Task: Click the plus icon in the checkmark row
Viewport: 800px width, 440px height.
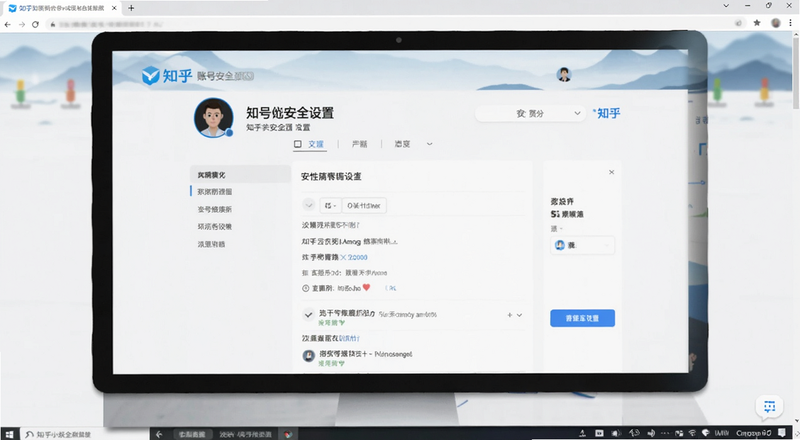Action: pos(510,315)
